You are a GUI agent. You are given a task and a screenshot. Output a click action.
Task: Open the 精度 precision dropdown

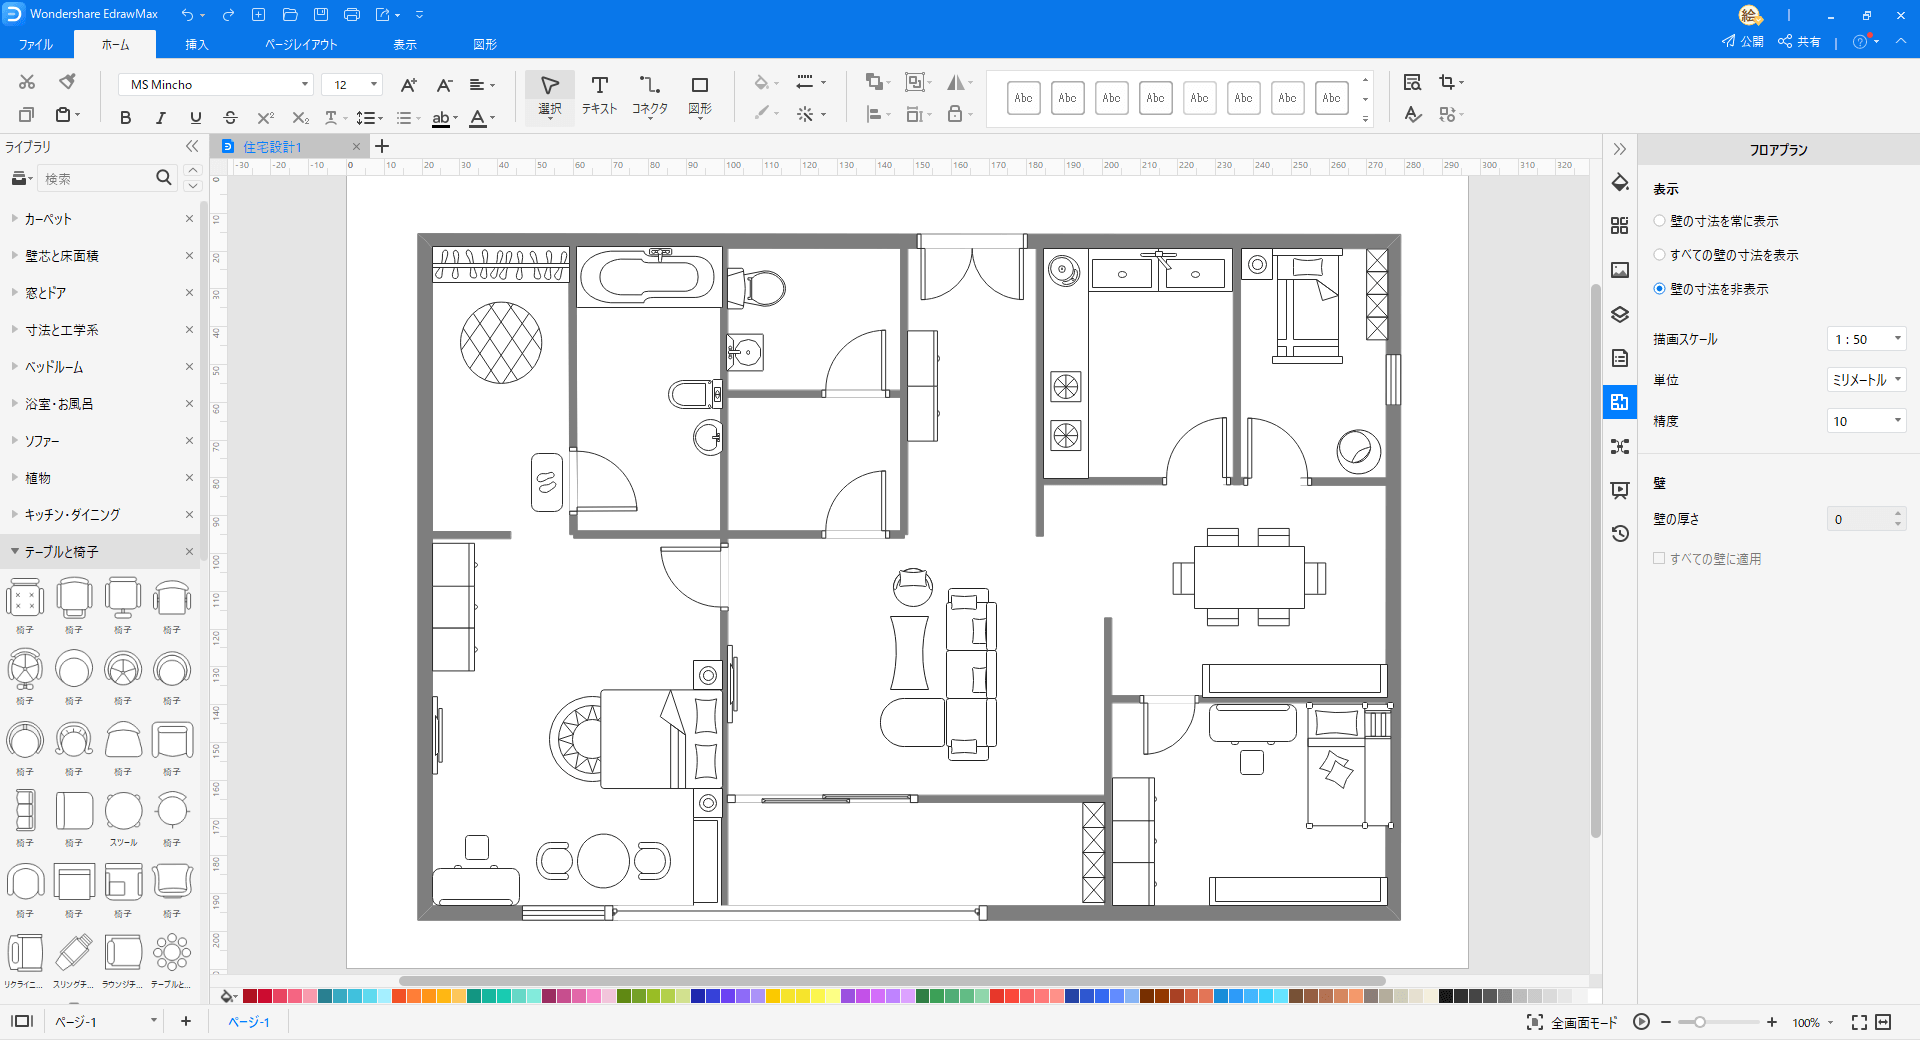(x=1866, y=421)
